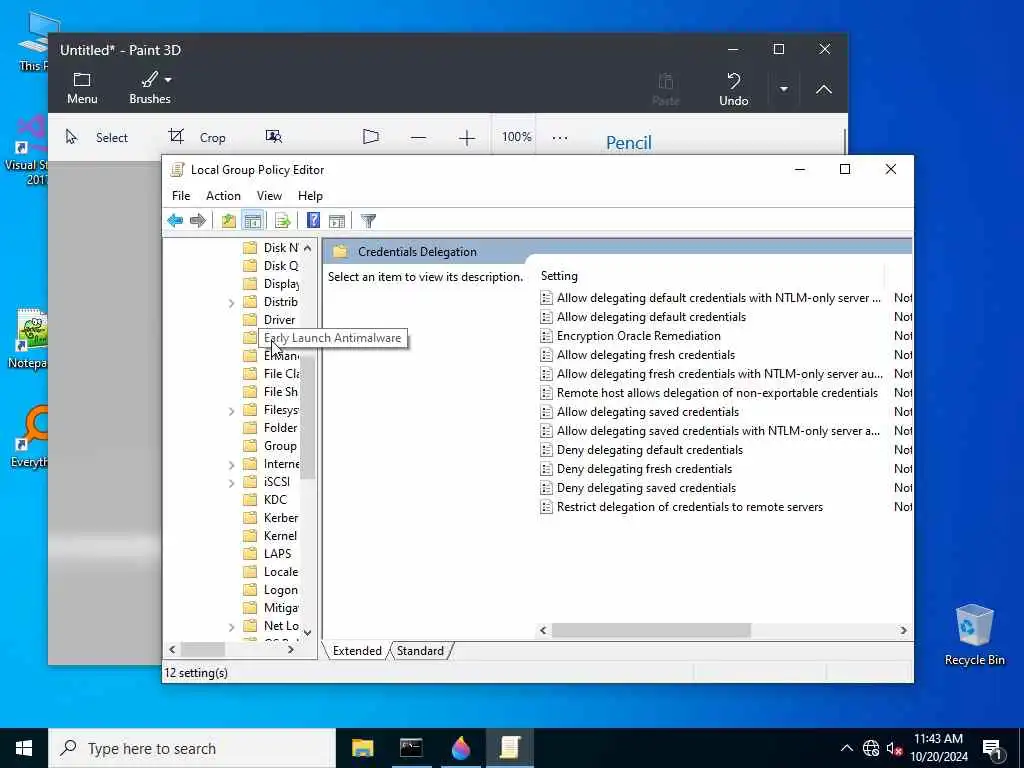This screenshot has height=768, width=1024.
Task: Select the Logon tree folder
Action: [x=281, y=590]
